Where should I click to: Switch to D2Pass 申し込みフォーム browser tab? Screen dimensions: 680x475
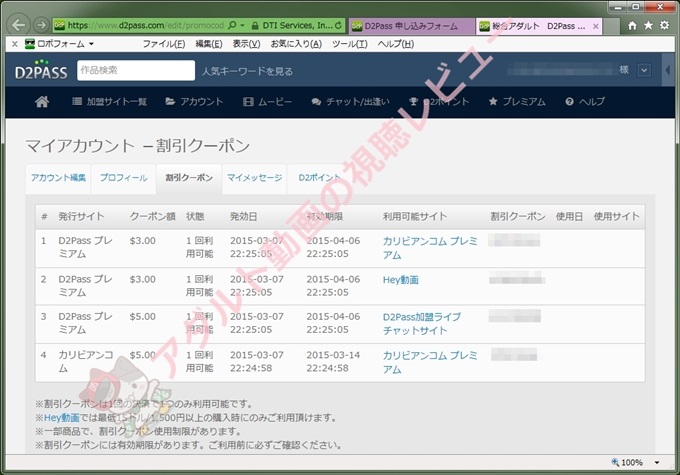[411, 26]
